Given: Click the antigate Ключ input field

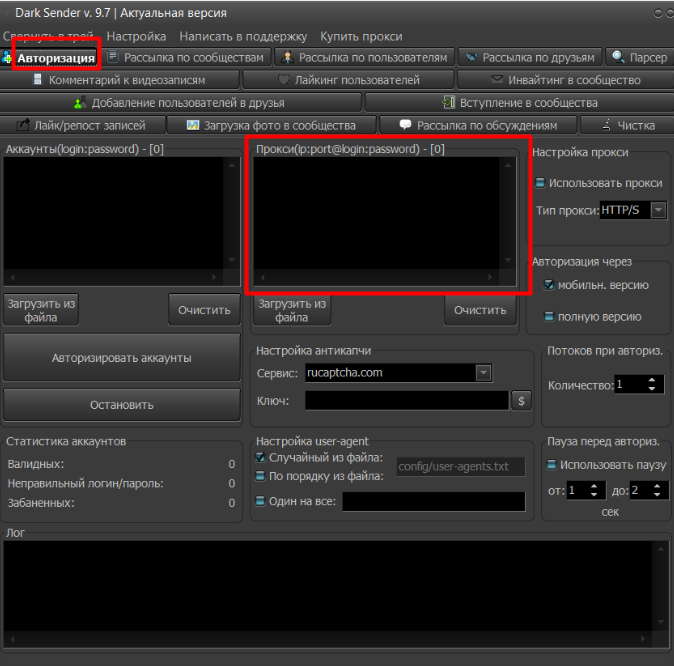Looking at the screenshot, I should pyautogui.click(x=407, y=401).
